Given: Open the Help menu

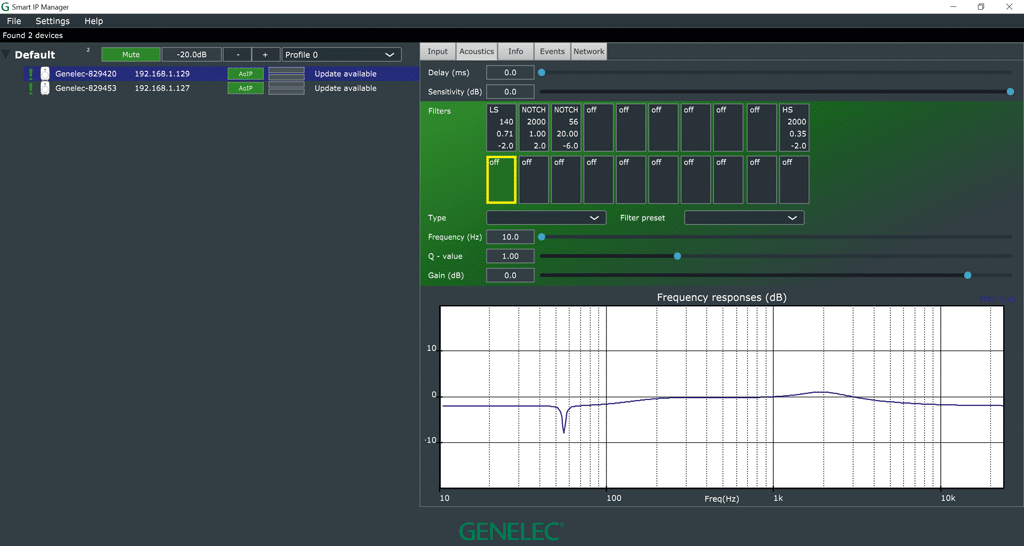Looking at the screenshot, I should tap(93, 21).
